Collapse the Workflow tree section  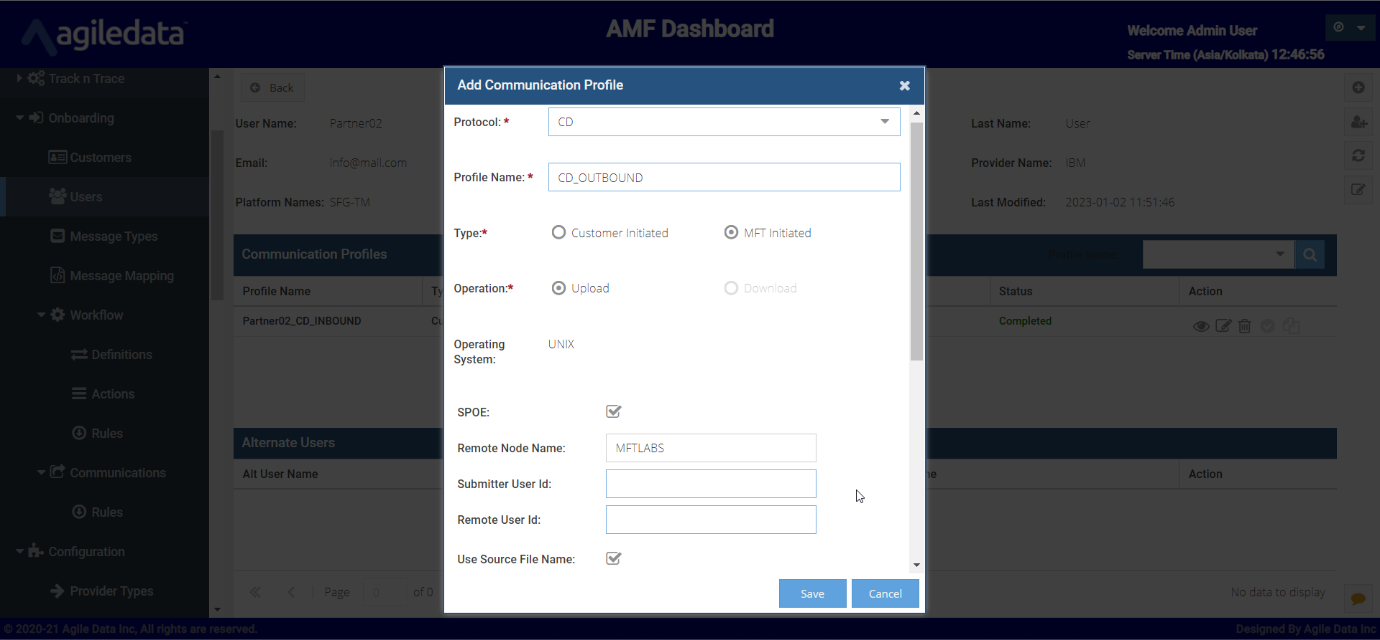42,315
